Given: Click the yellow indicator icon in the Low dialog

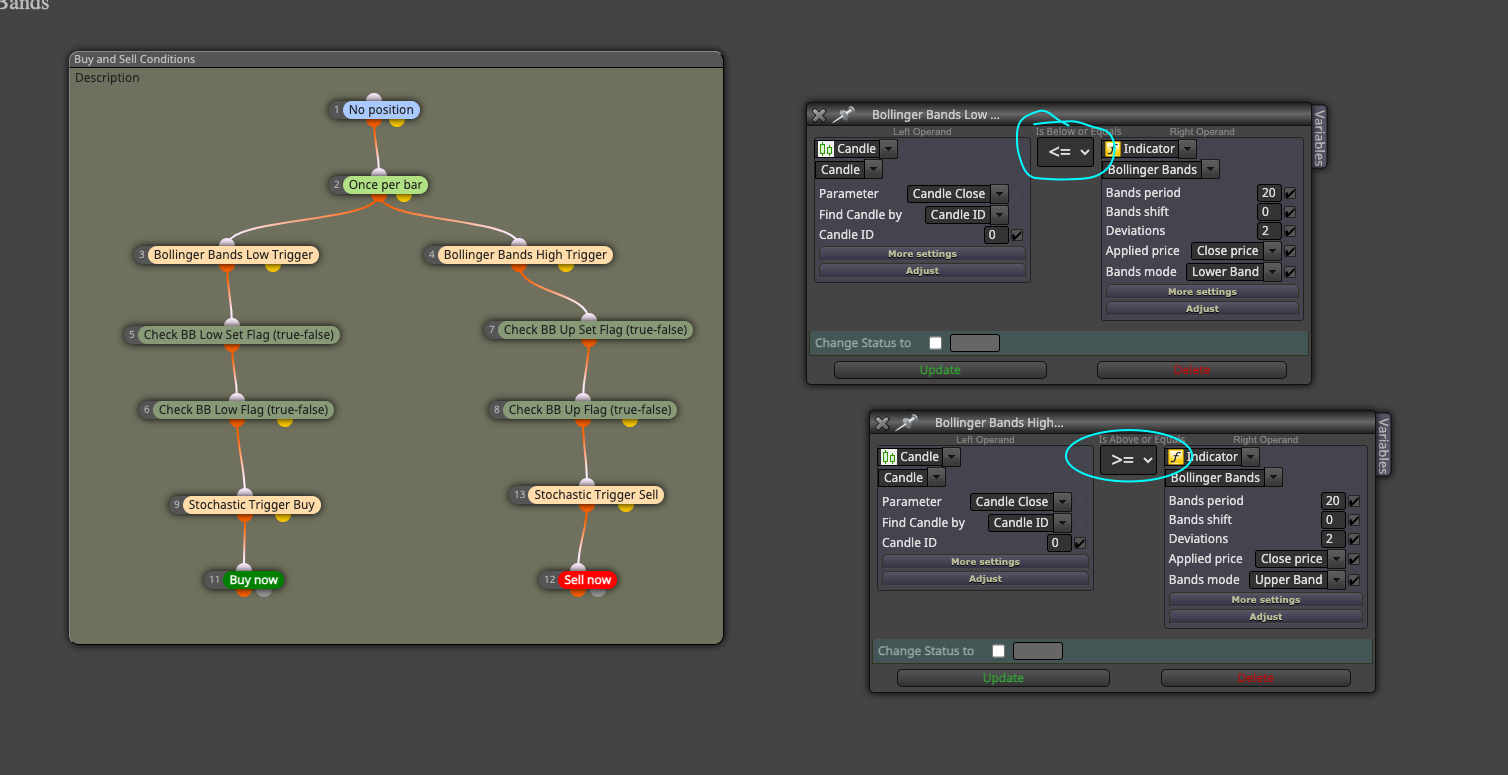Looking at the screenshot, I should pyautogui.click(x=1112, y=149).
